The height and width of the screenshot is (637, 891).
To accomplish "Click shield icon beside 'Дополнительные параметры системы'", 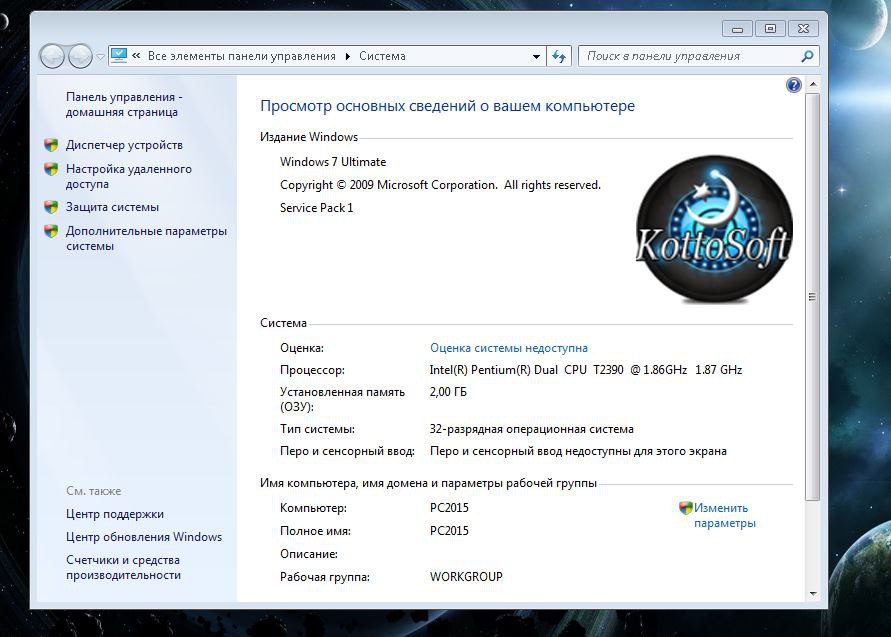I will click(51, 231).
